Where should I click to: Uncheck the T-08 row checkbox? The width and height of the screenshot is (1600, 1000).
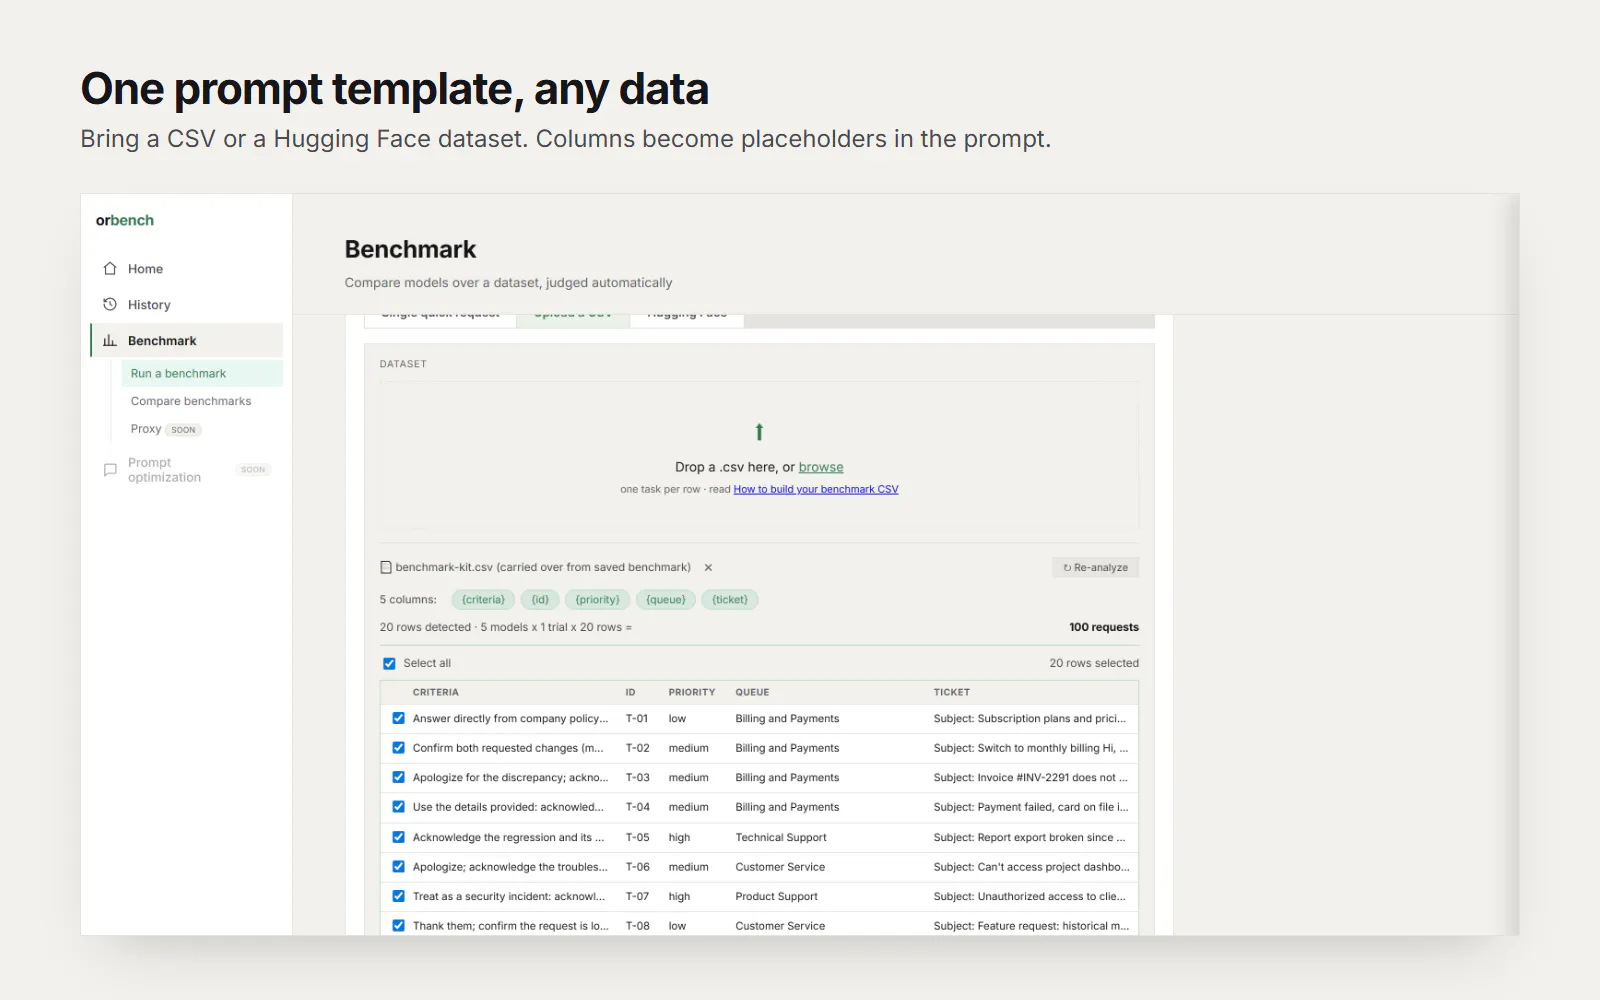pyautogui.click(x=398, y=926)
